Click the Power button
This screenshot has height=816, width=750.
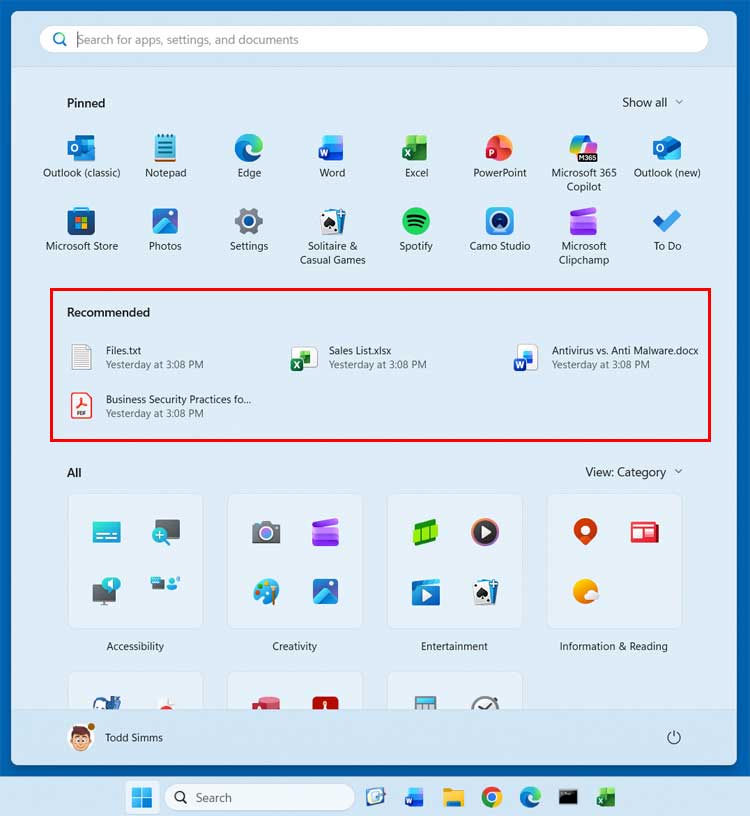(x=673, y=737)
